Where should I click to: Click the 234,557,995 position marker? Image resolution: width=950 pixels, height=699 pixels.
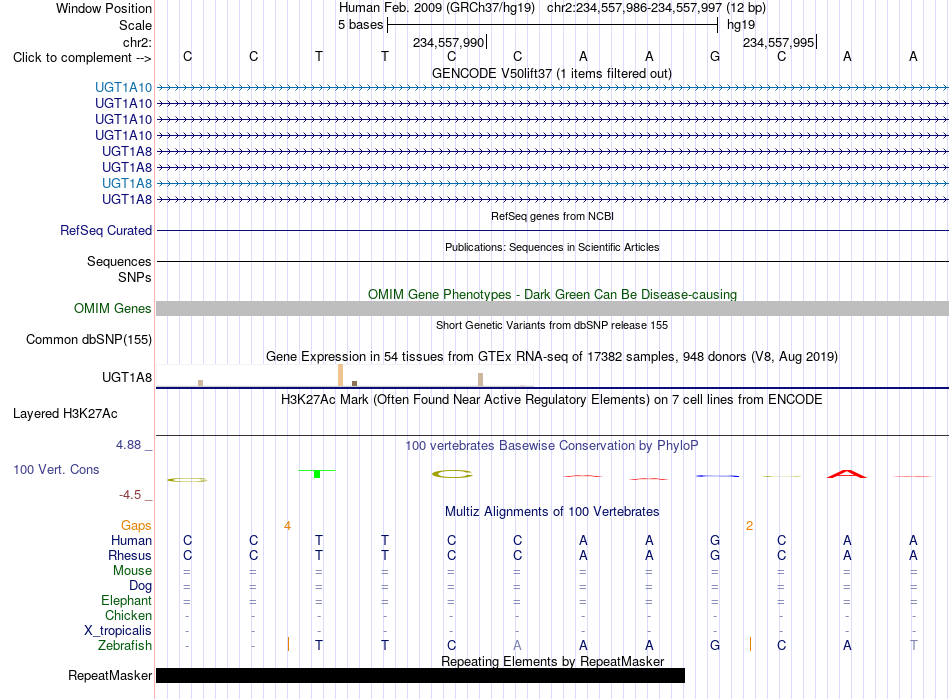pos(779,42)
